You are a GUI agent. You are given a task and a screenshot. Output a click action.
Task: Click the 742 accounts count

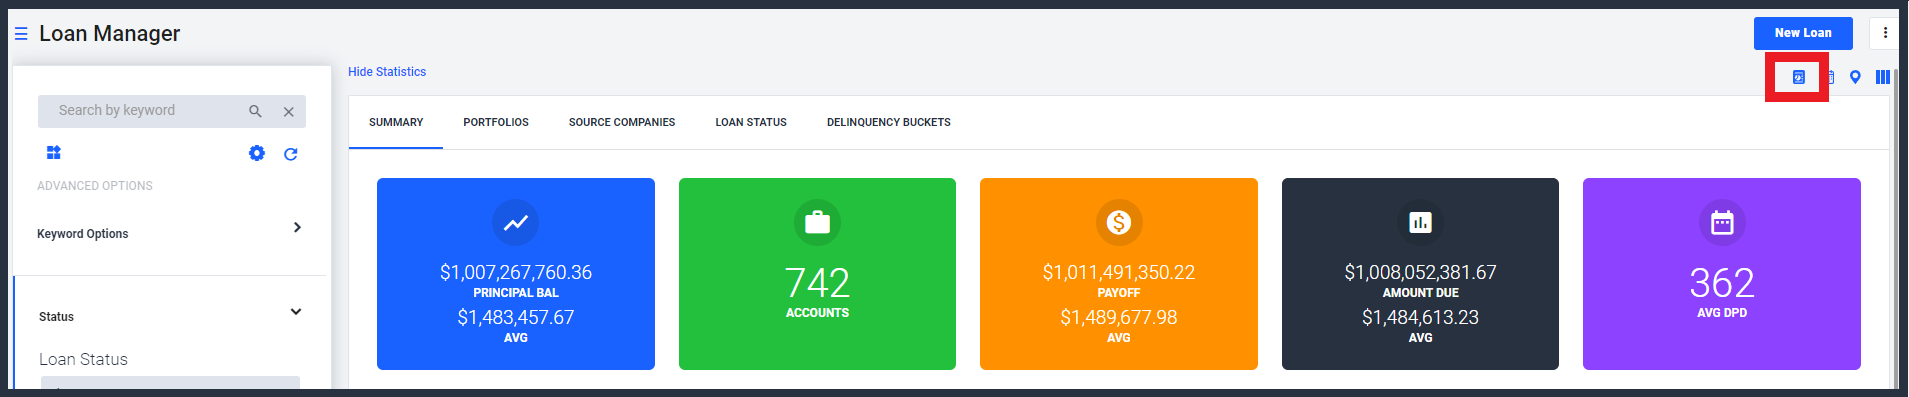[817, 283]
